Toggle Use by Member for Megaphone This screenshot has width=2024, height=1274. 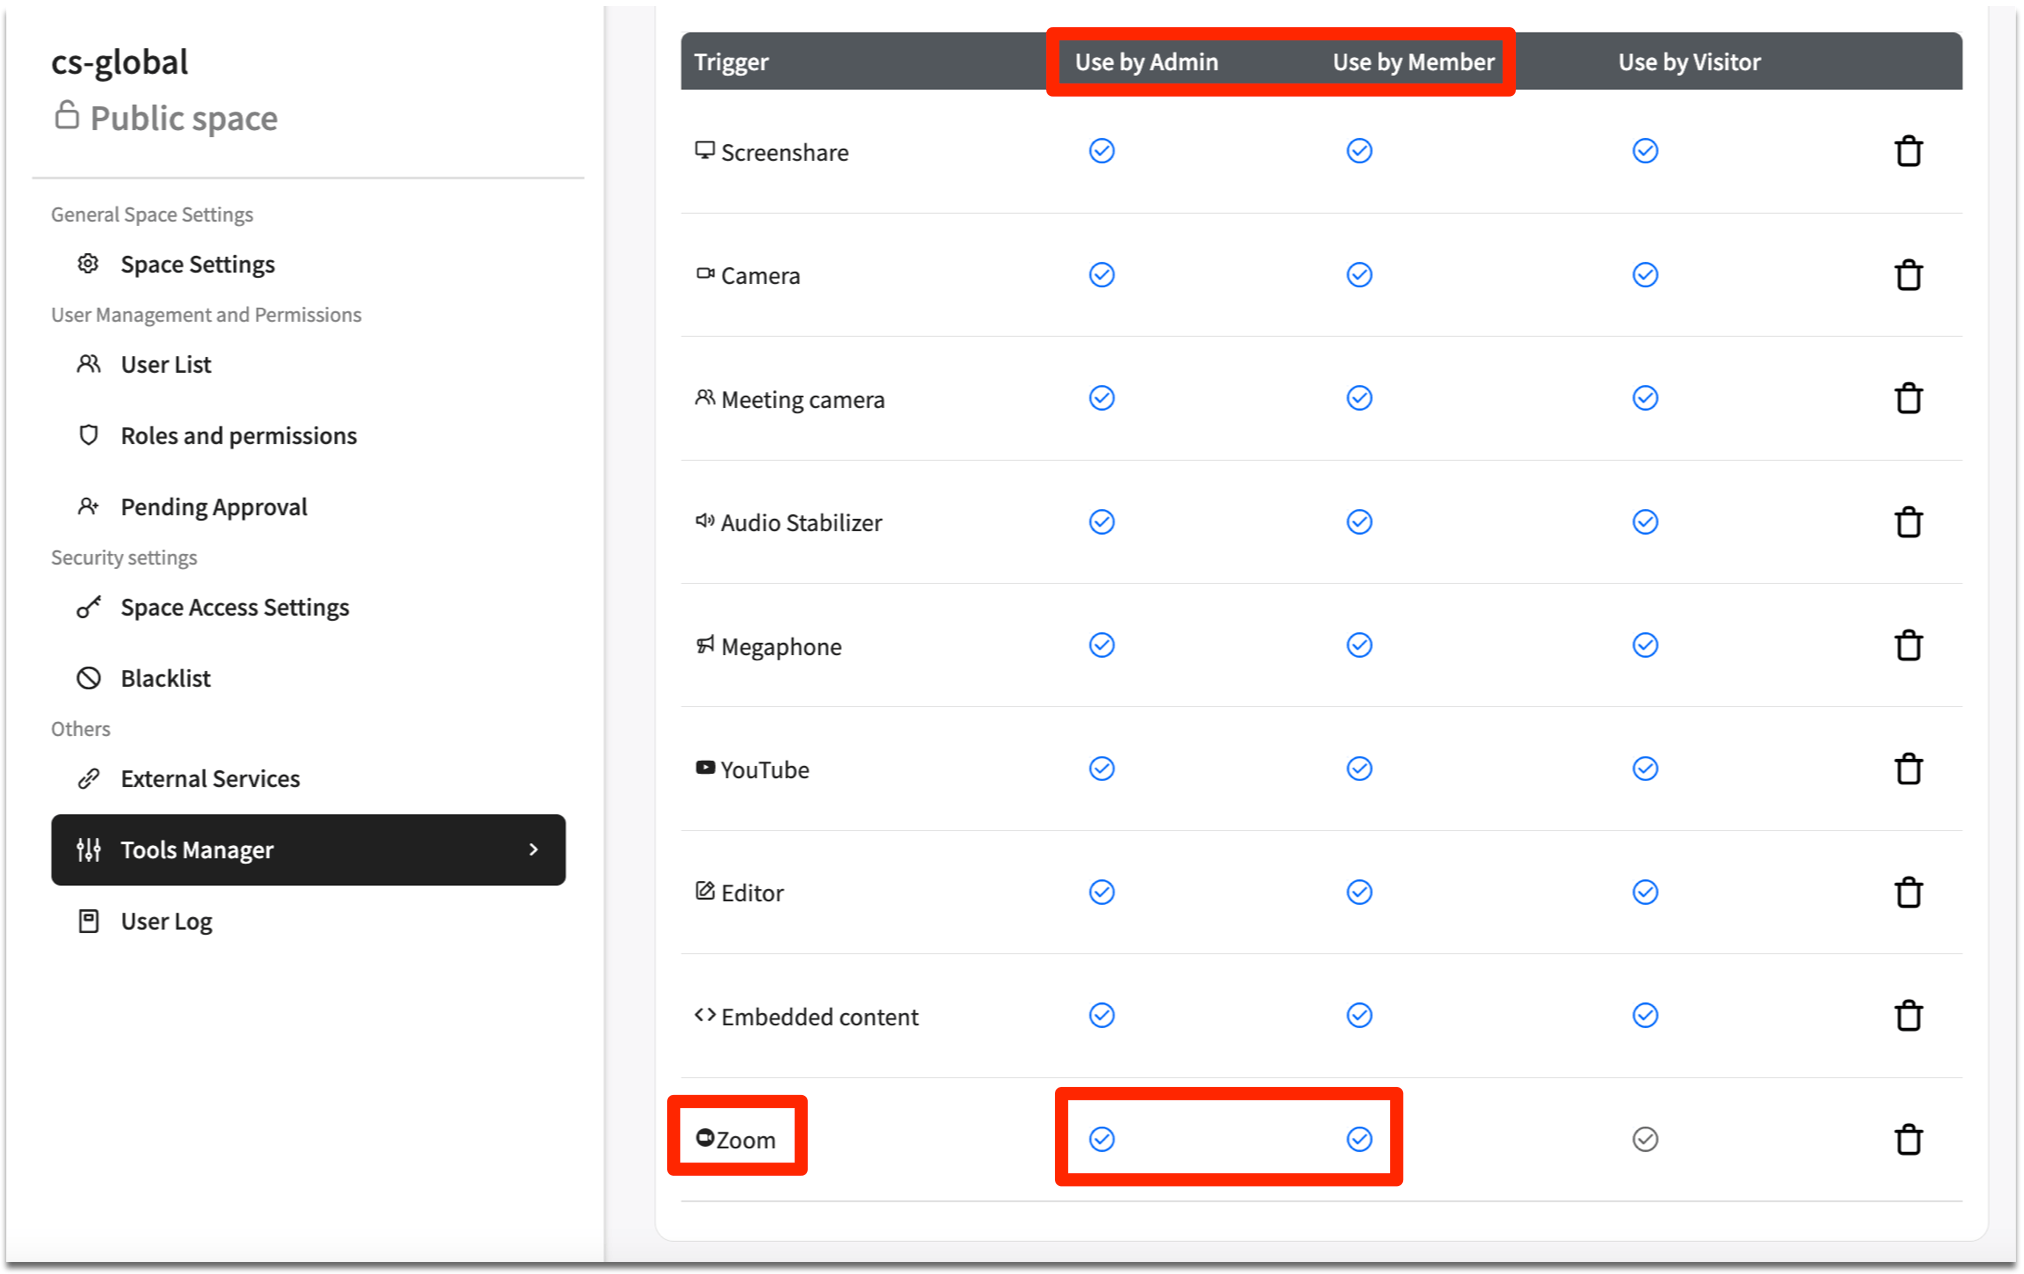tap(1359, 645)
